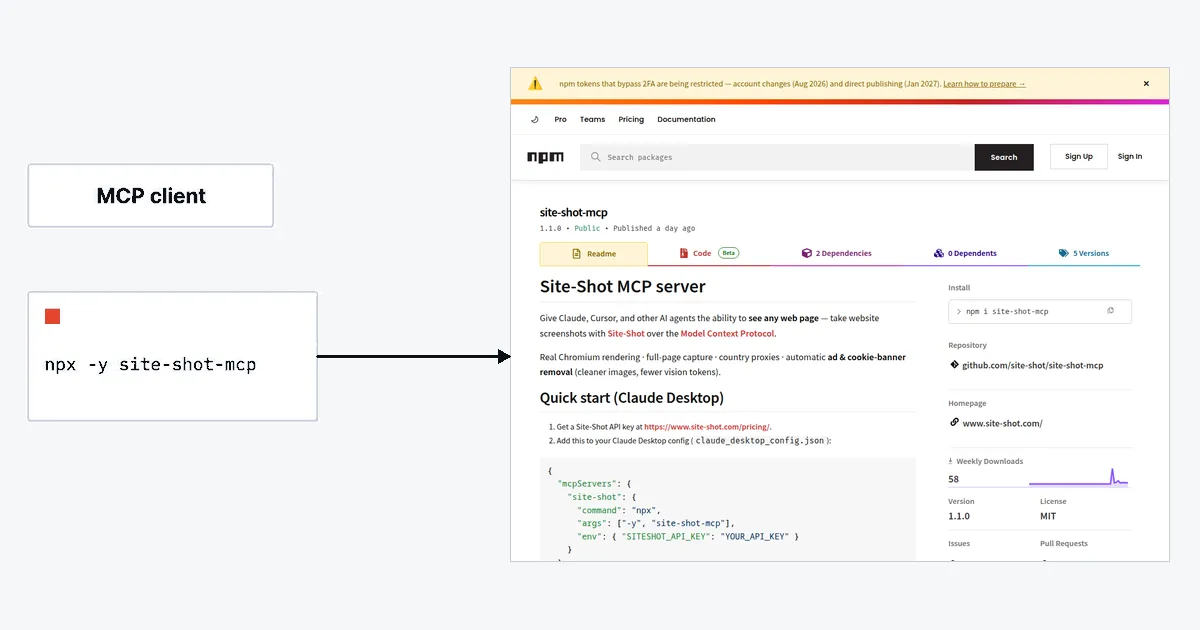The width and height of the screenshot is (1200, 630).
Task: Click the version value 1.1.0 in sidebar
Action: pos(959,517)
